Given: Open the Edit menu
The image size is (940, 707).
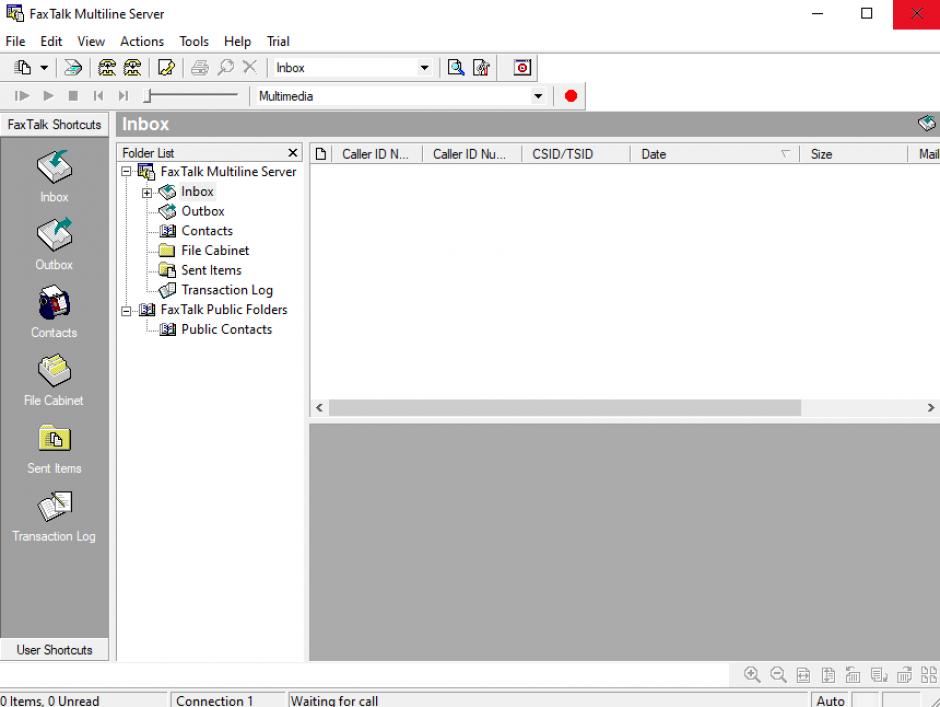Looking at the screenshot, I should click(51, 41).
